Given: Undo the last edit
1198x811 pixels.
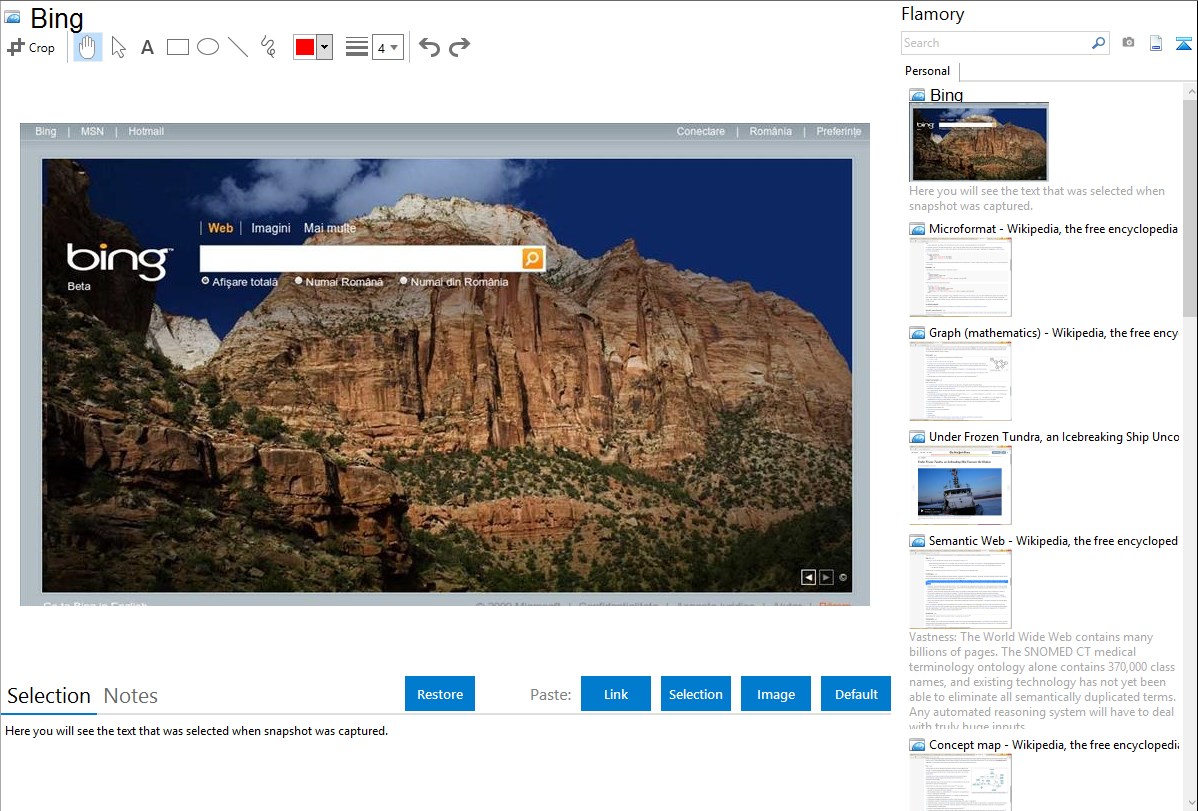Looking at the screenshot, I should pos(429,47).
